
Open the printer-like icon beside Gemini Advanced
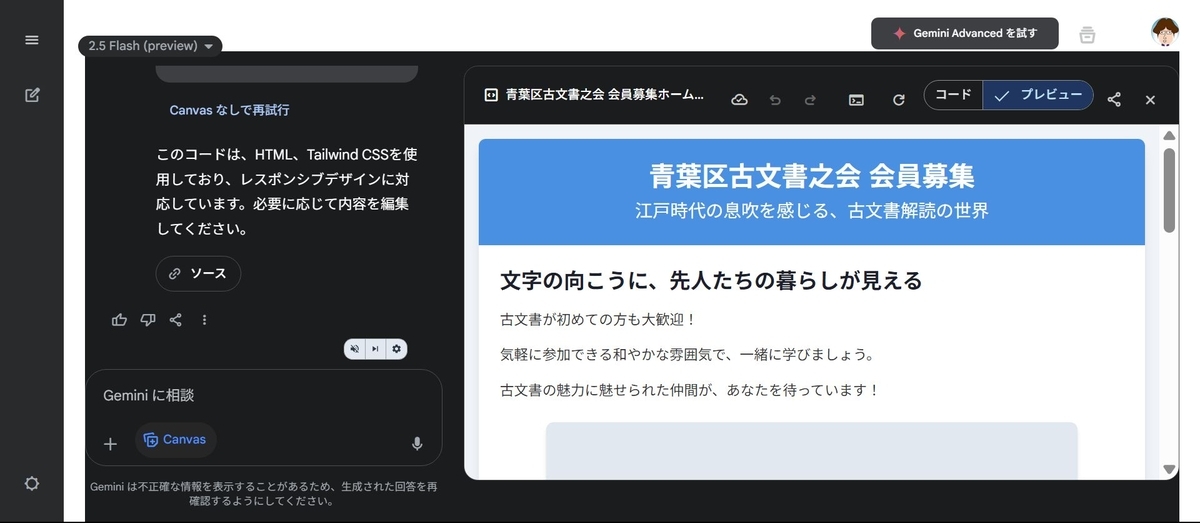(x=1087, y=34)
